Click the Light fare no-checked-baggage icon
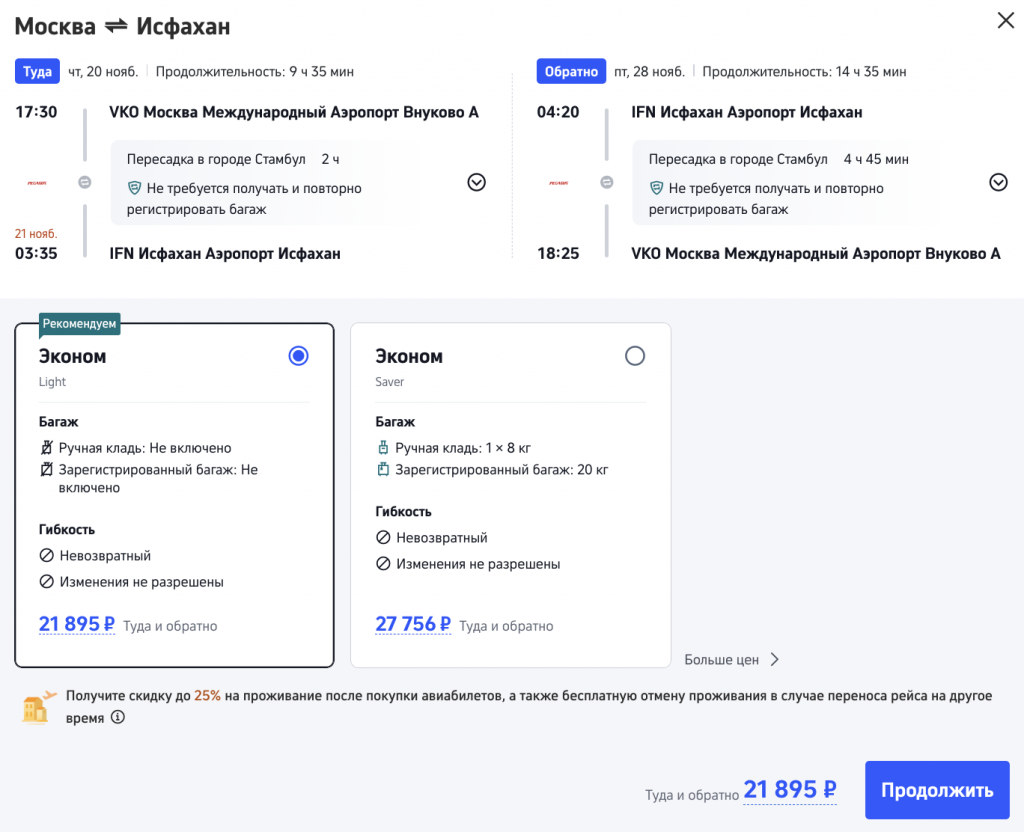 pyautogui.click(x=46, y=469)
